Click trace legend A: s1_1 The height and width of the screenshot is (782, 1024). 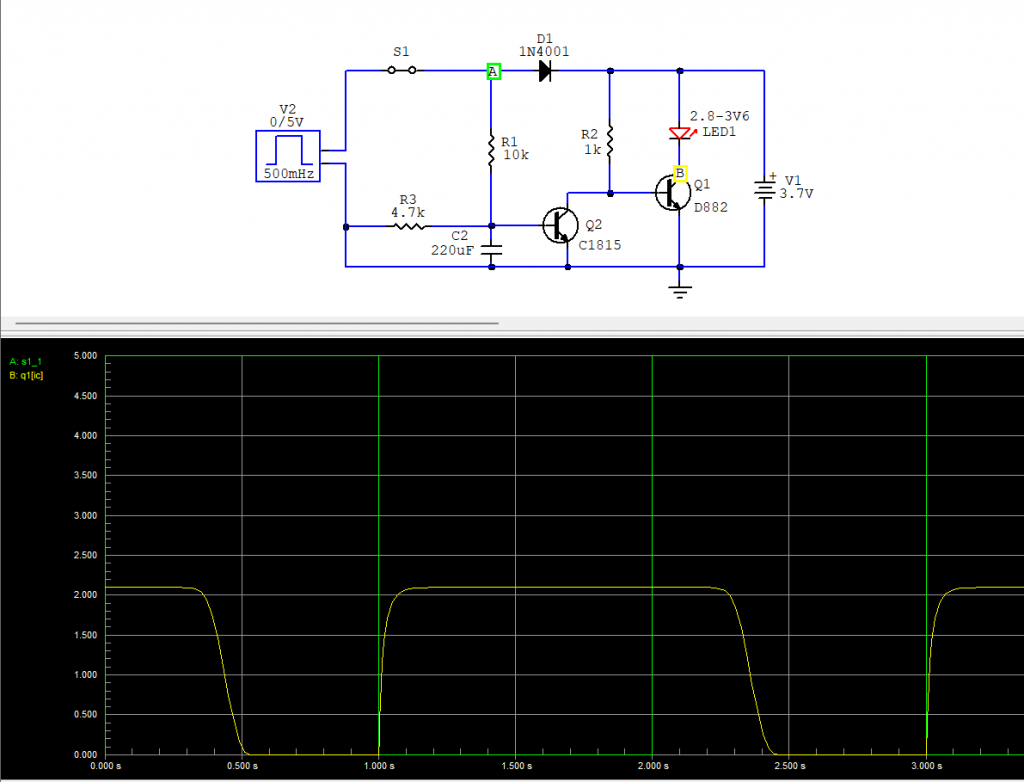25,361
